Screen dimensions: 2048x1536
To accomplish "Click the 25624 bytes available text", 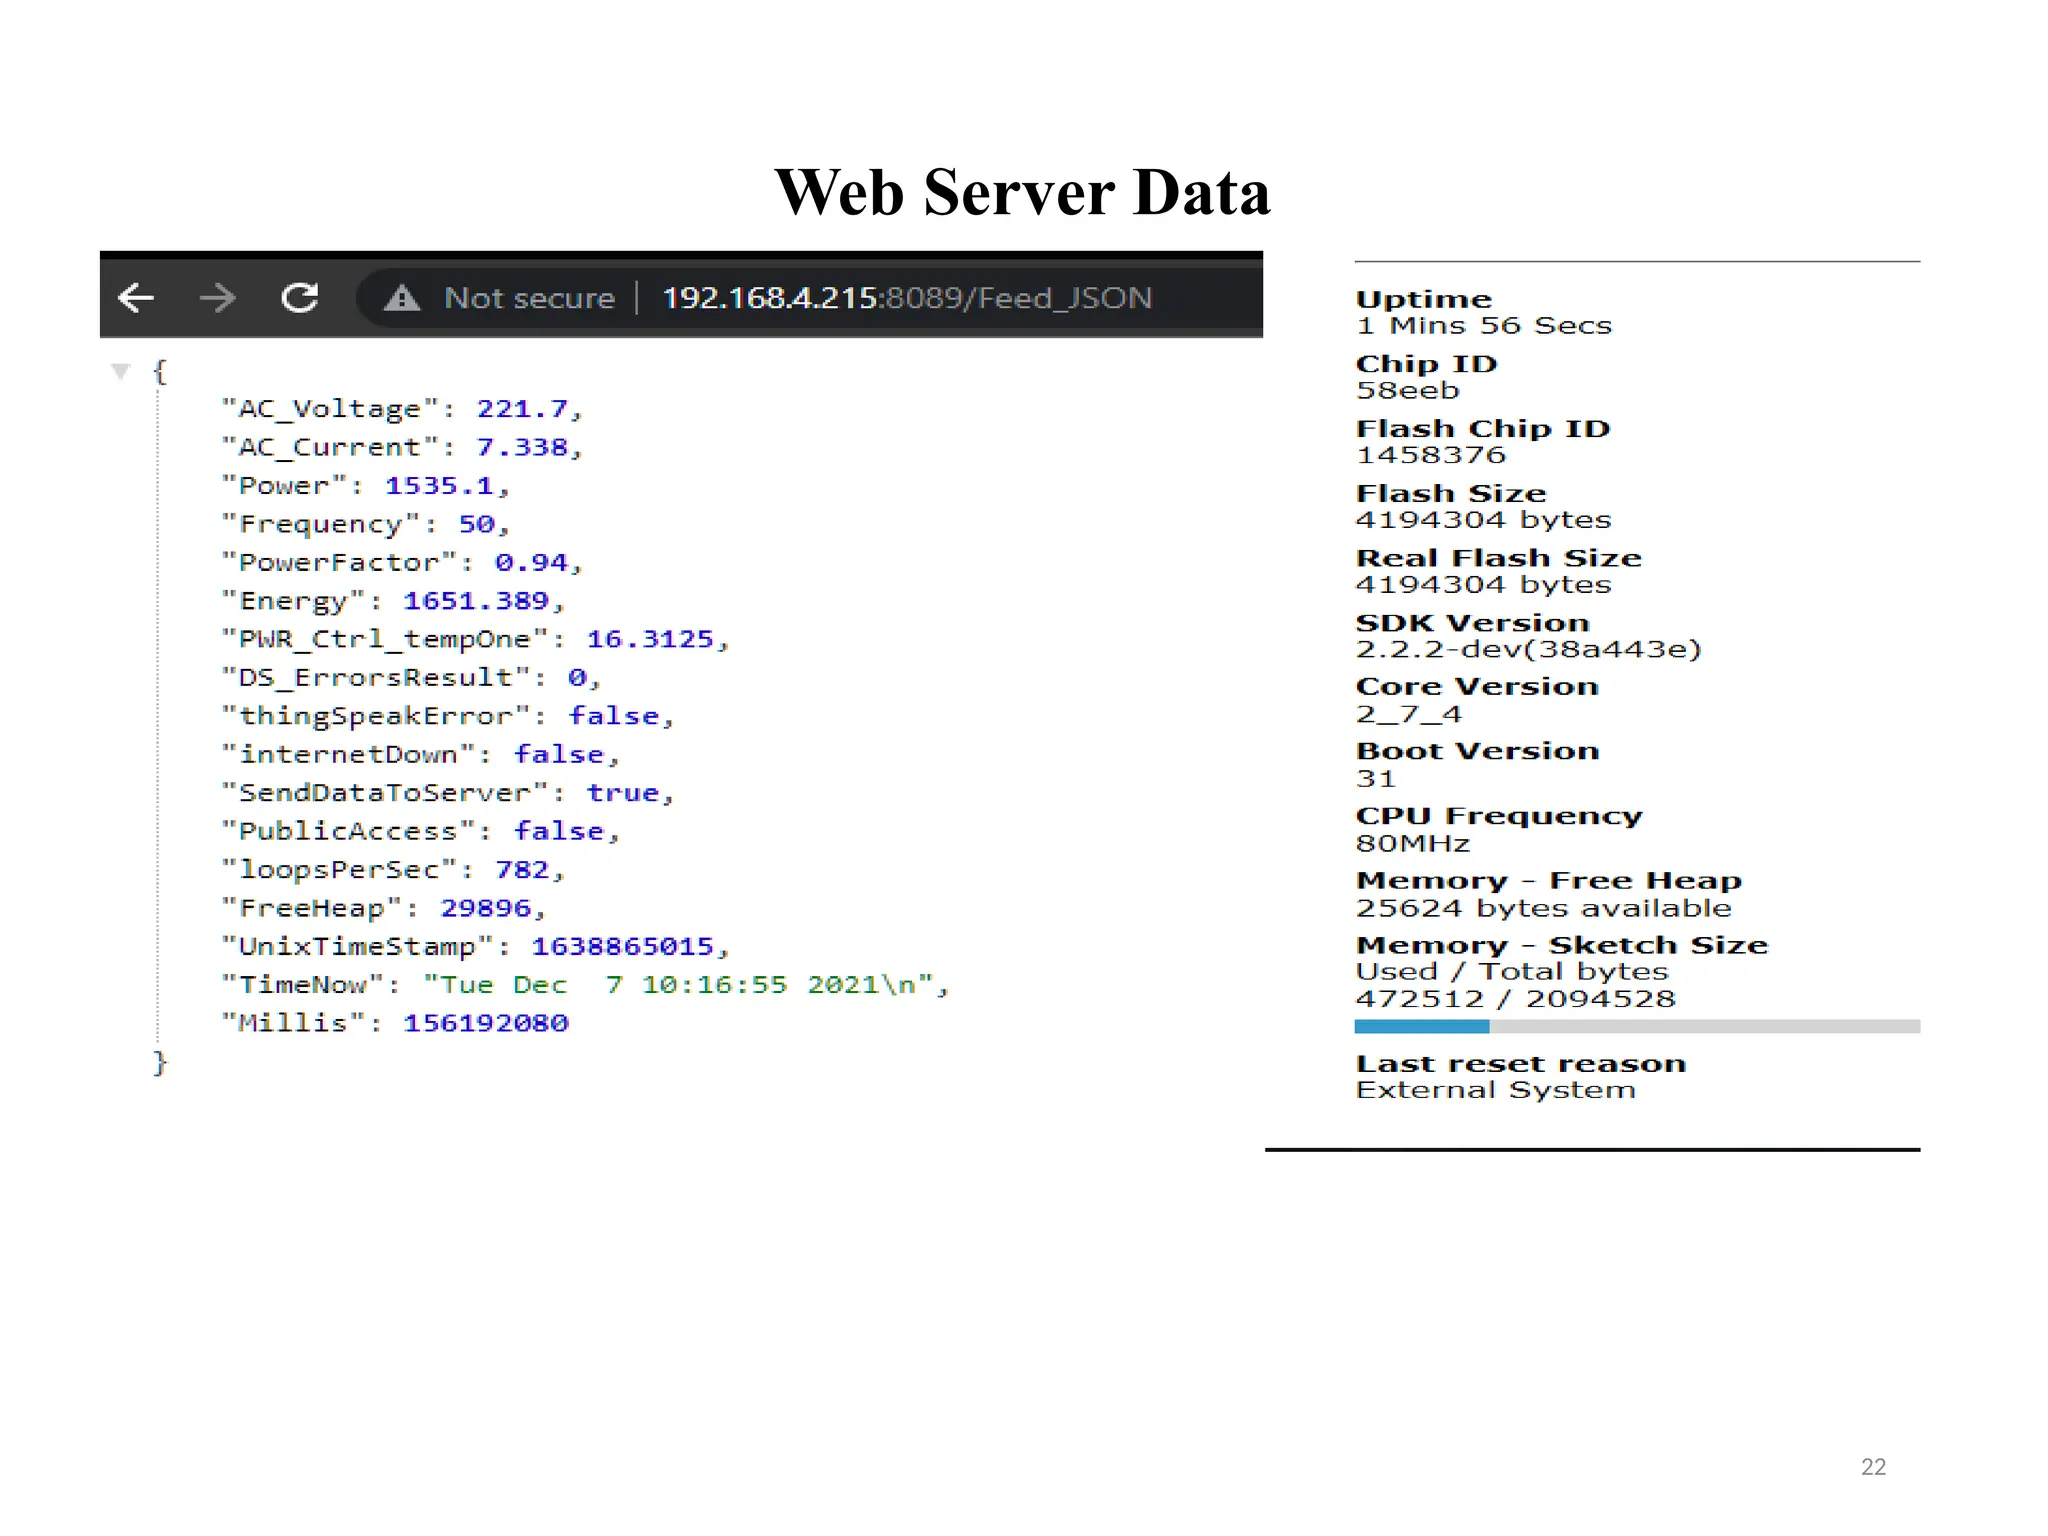I will click(x=1544, y=909).
